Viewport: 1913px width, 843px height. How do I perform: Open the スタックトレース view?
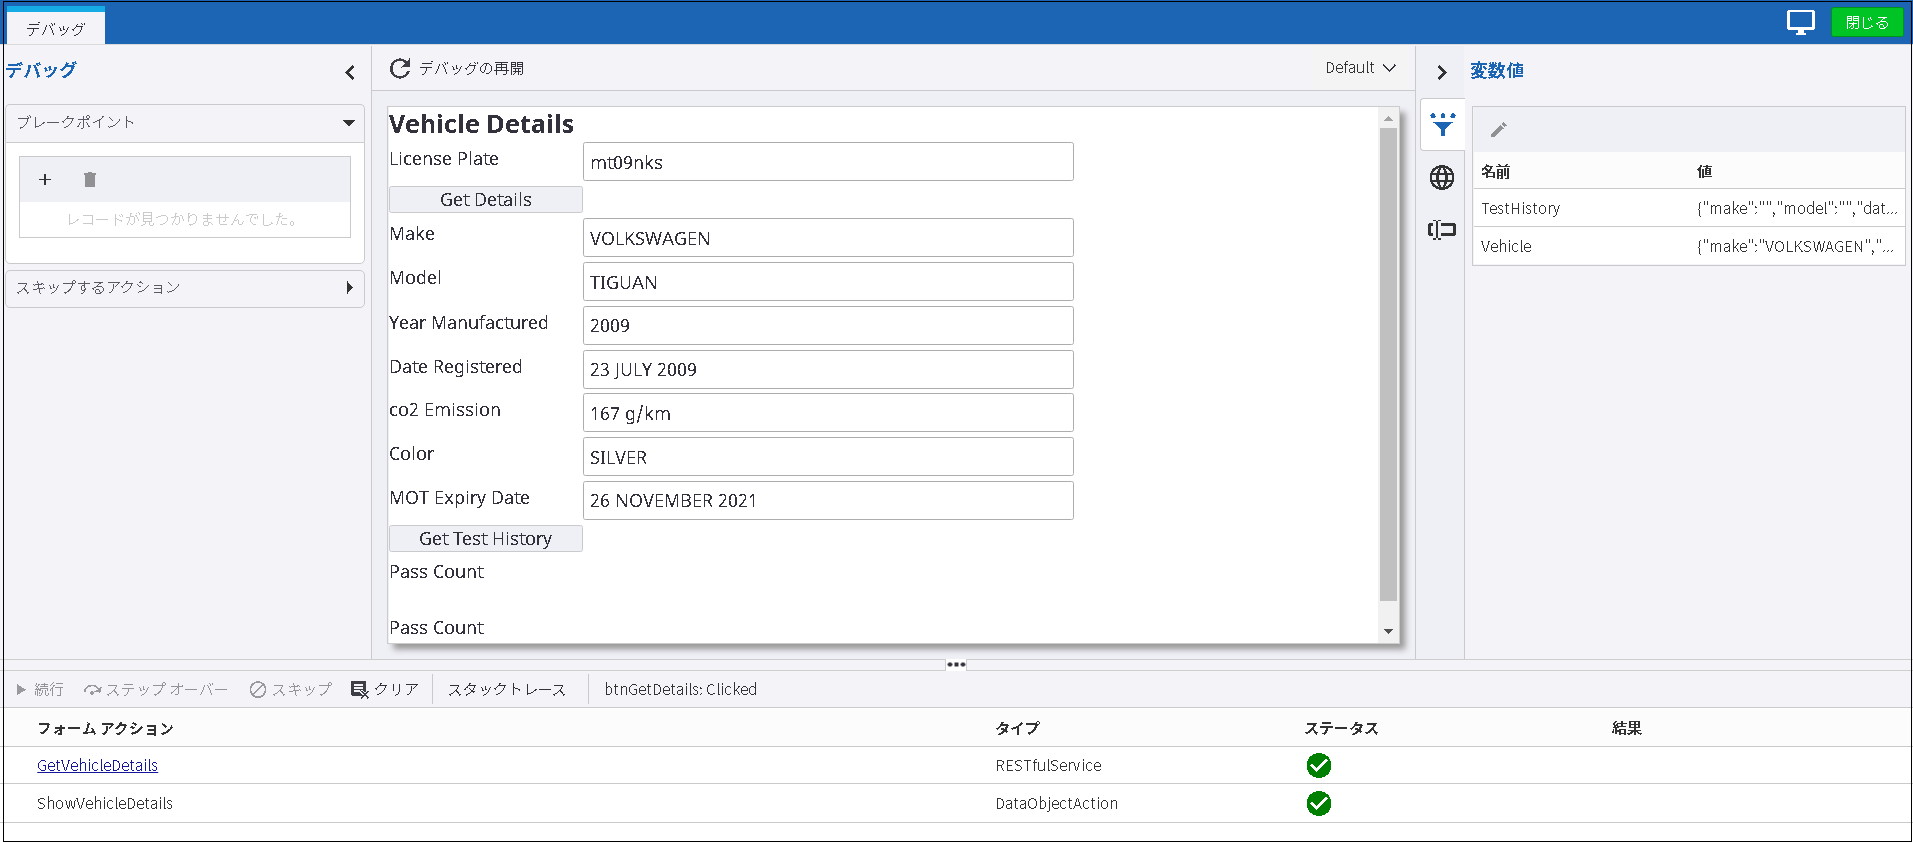click(506, 690)
